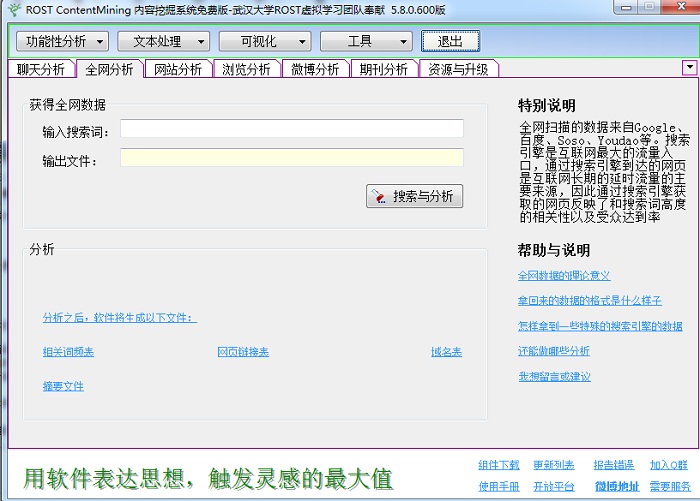
Task: Open the 微博分析 tab
Action: 315,69
